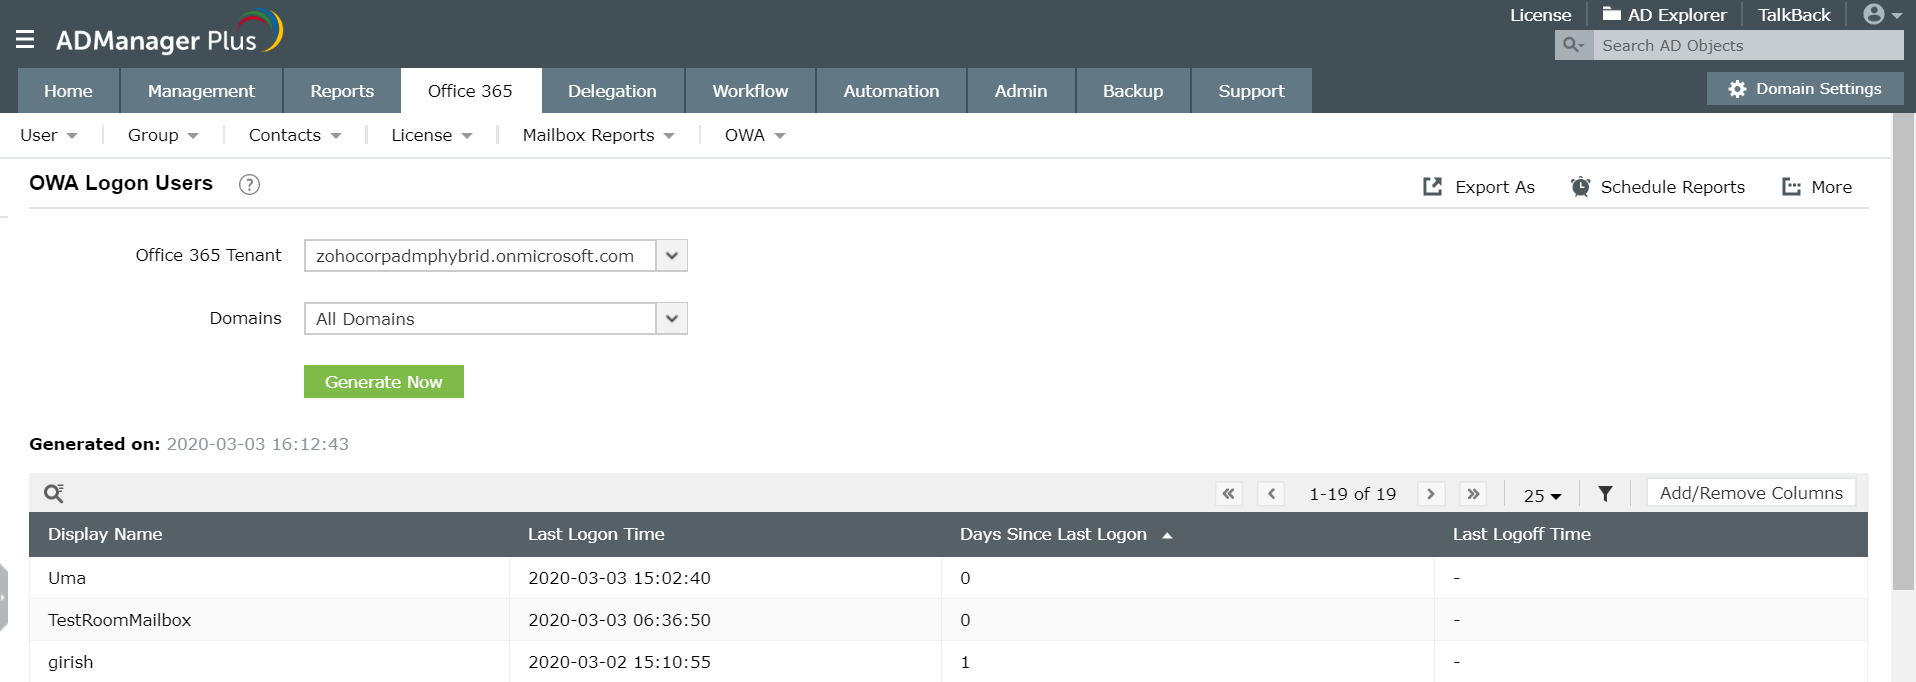
Task: Go to previous page of results
Action: (1271, 494)
